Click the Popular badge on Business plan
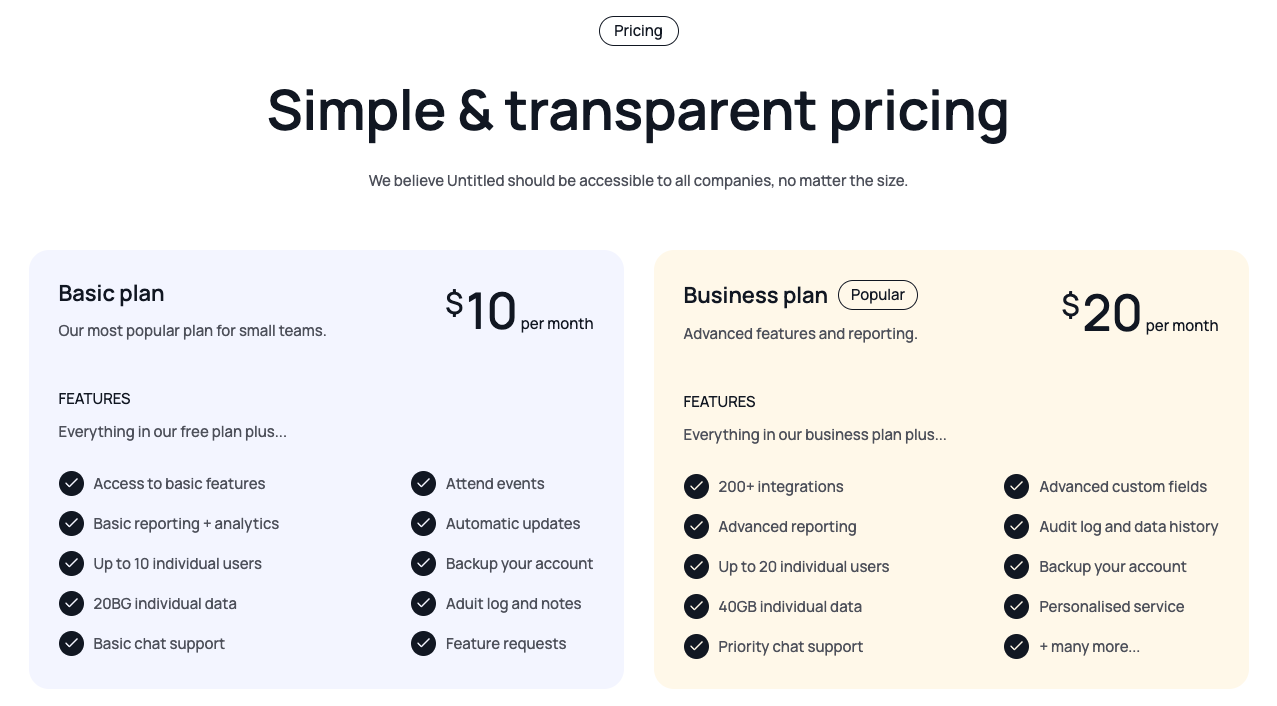This screenshot has height=706, width=1277. [x=877, y=294]
